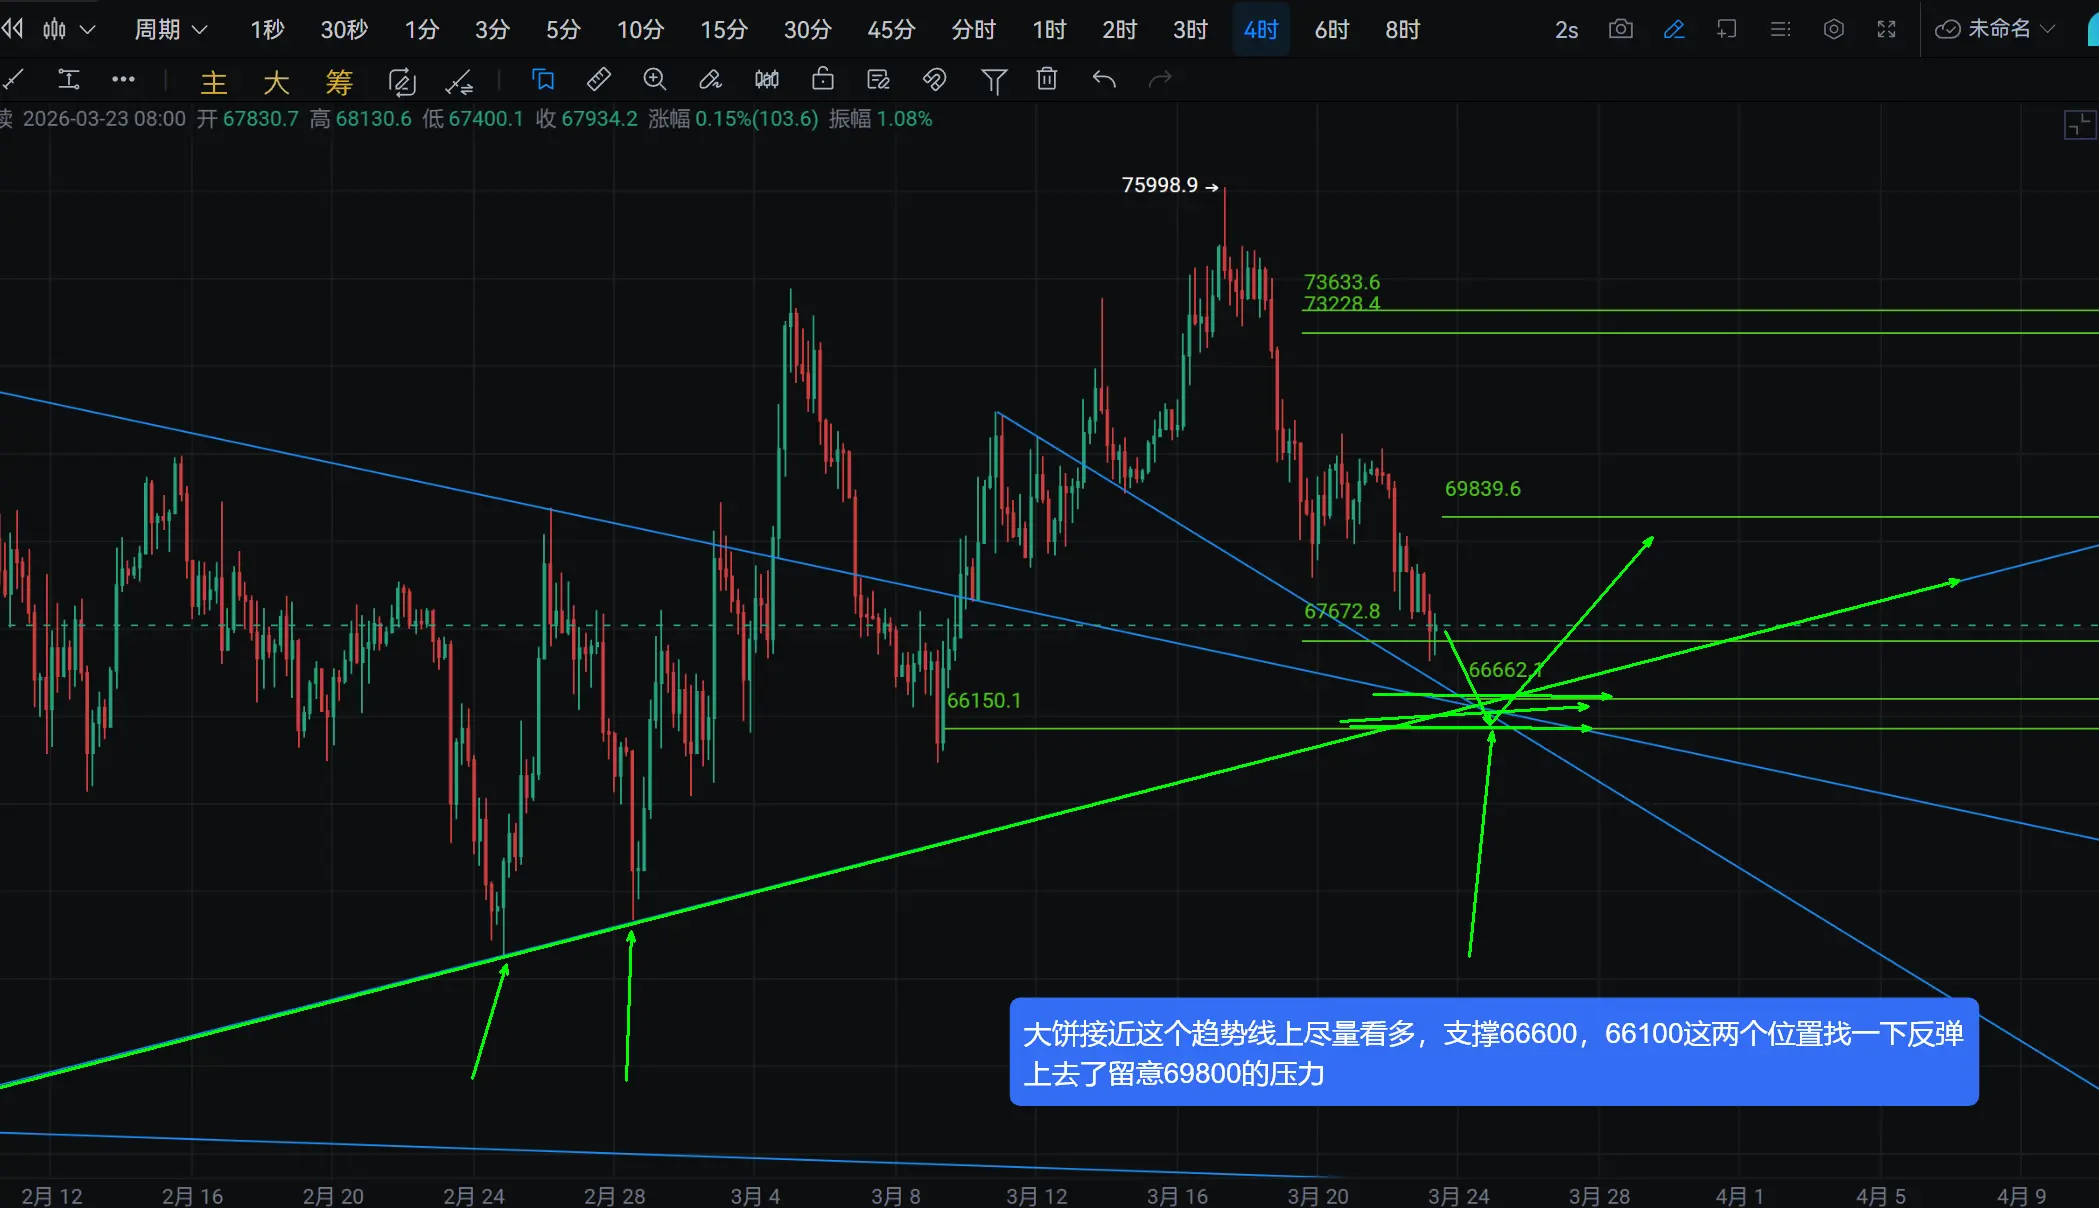Open the 未命名 layout dropdown
The width and height of the screenshot is (2099, 1208).
pyautogui.click(x=1996, y=29)
